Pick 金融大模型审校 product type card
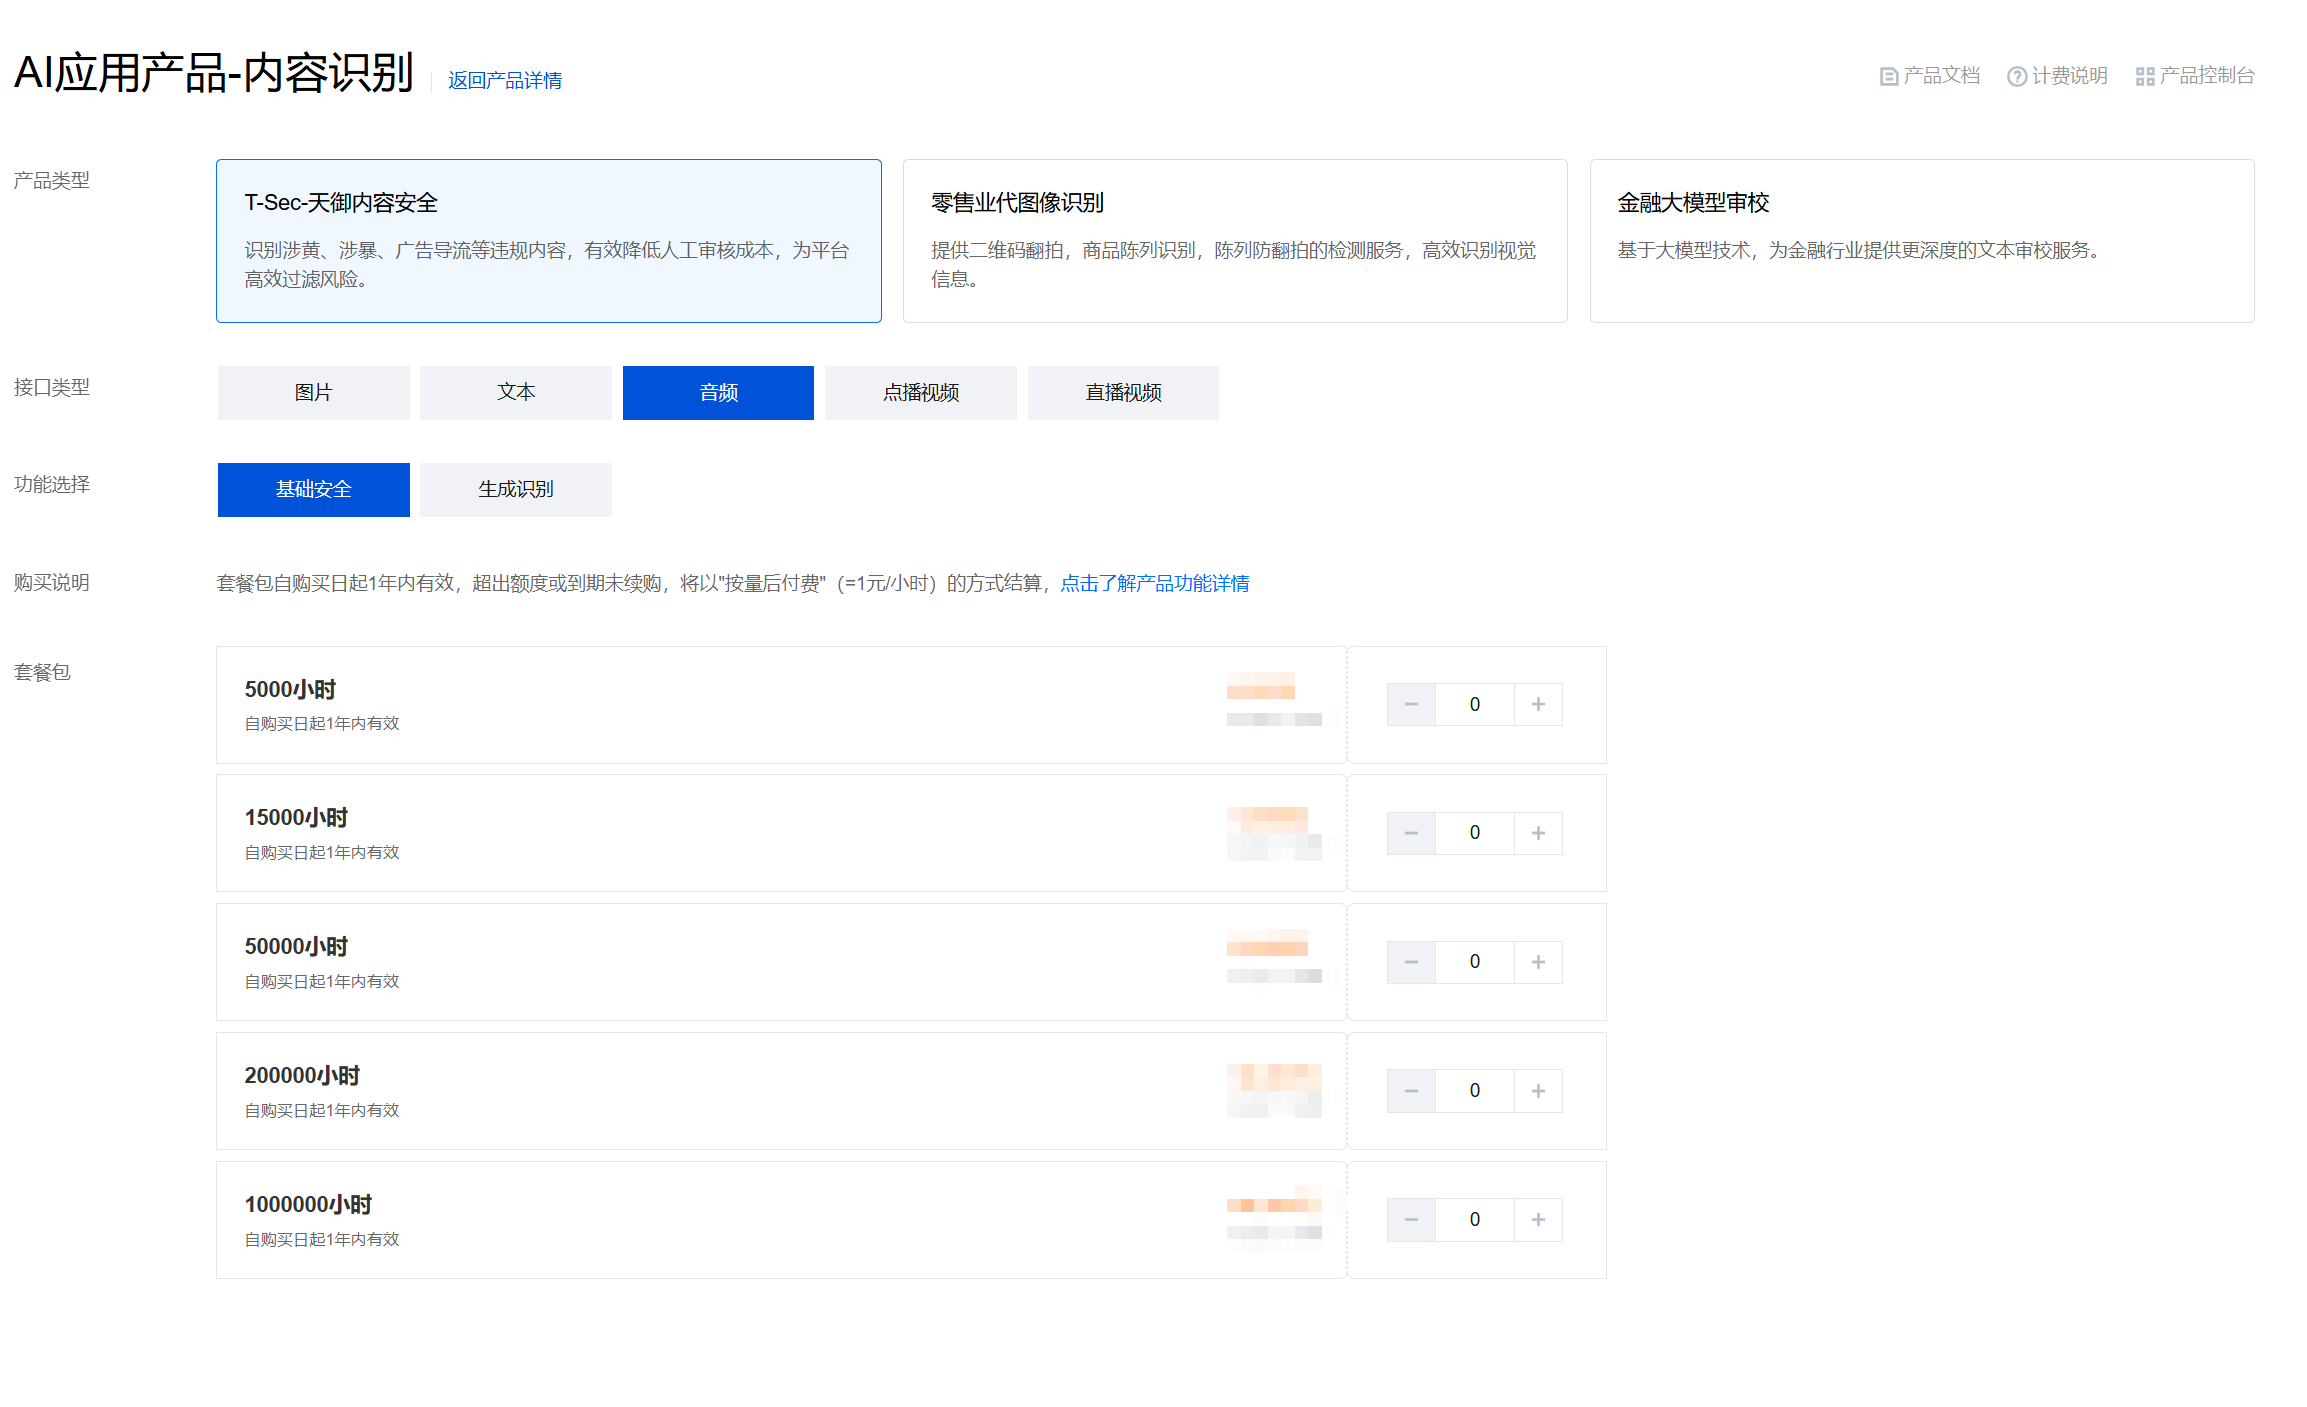Image resolution: width=2307 pixels, height=1407 pixels. 1921,241
